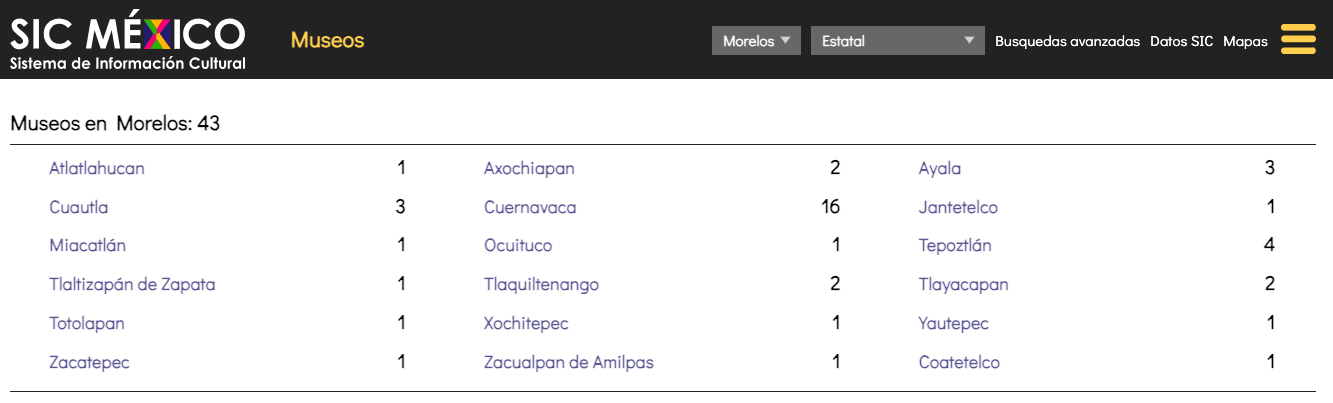Open Busquedas avanzadas
Image resolution: width=1333 pixels, height=403 pixels.
1067,41
